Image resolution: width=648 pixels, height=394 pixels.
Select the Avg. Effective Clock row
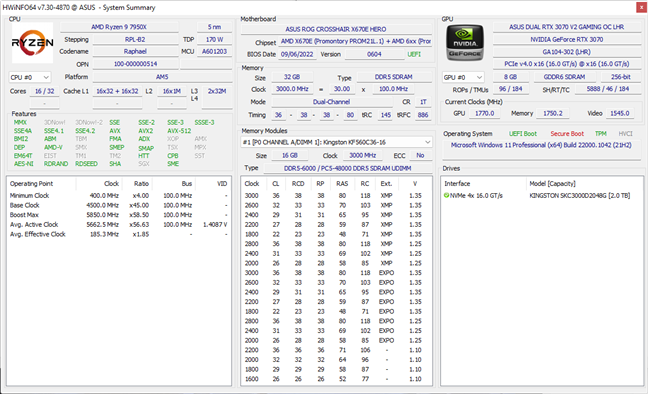(x=119, y=234)
